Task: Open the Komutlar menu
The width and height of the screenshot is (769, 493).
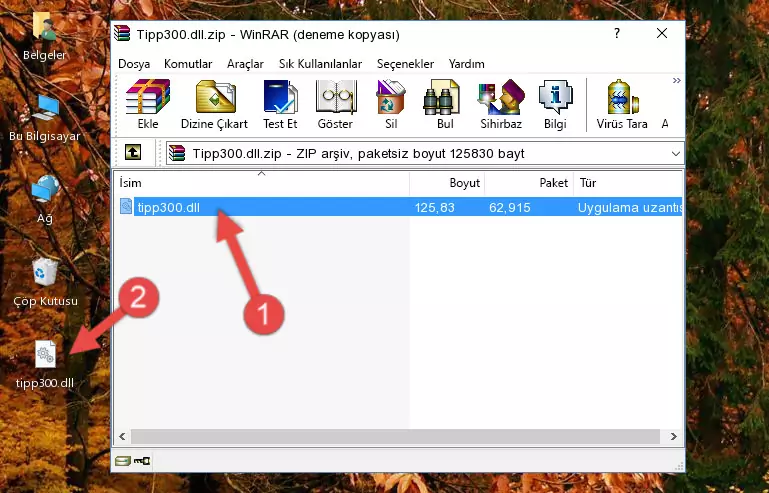Action: click(x=188, y=64)
